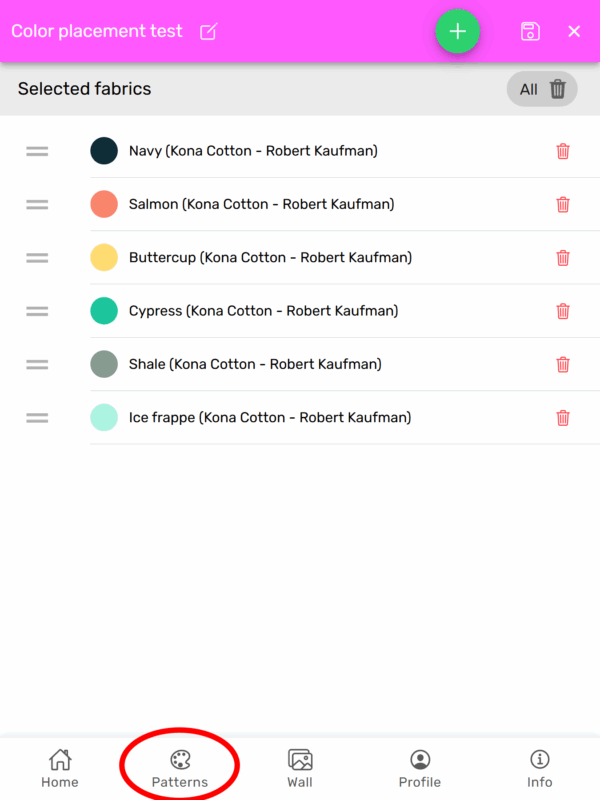Go to the Home tab

[60, 768]
